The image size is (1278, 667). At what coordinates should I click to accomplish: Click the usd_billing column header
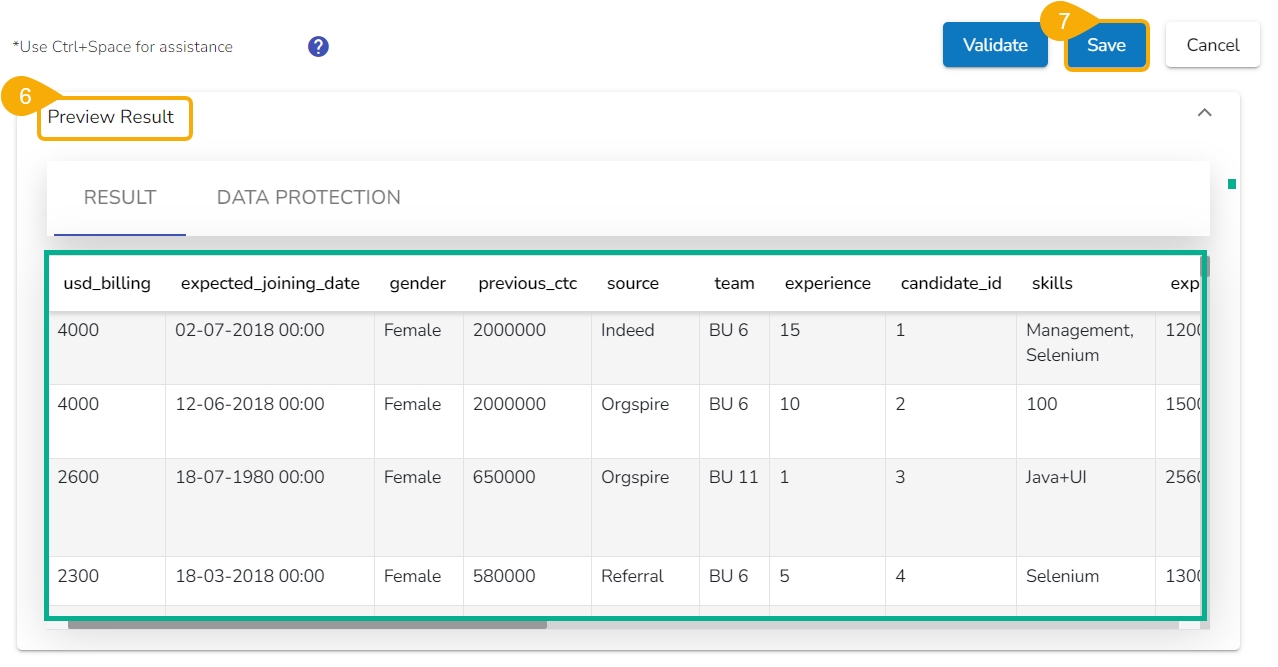[107, 283]
